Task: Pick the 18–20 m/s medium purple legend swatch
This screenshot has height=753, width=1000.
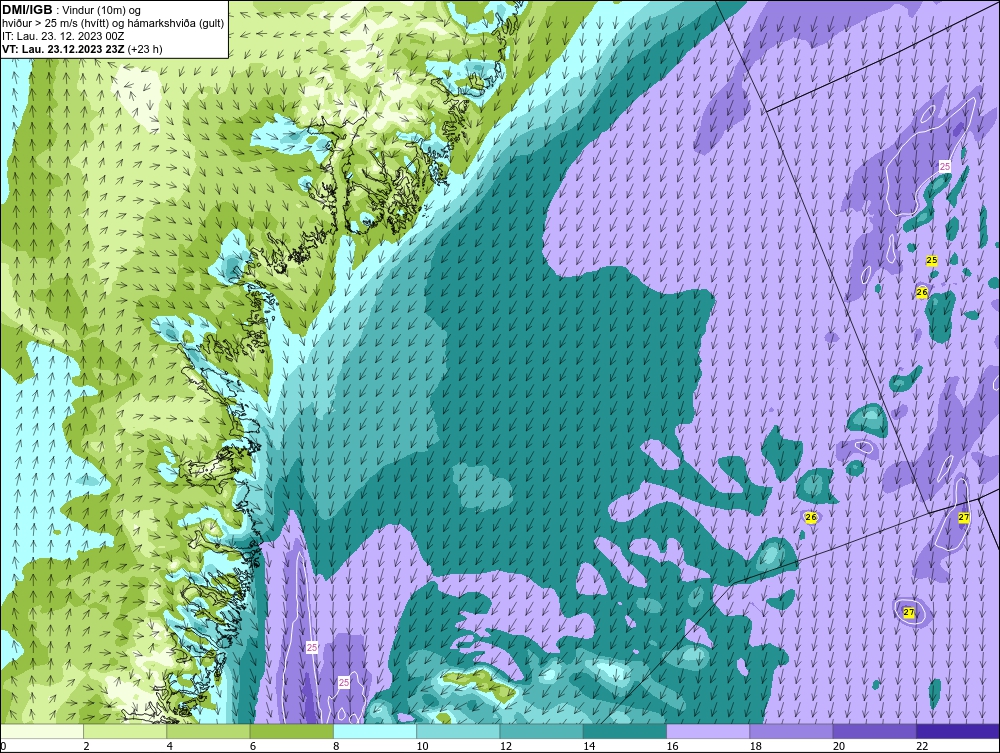Action: pyautogui.click(x=791, y=731)
